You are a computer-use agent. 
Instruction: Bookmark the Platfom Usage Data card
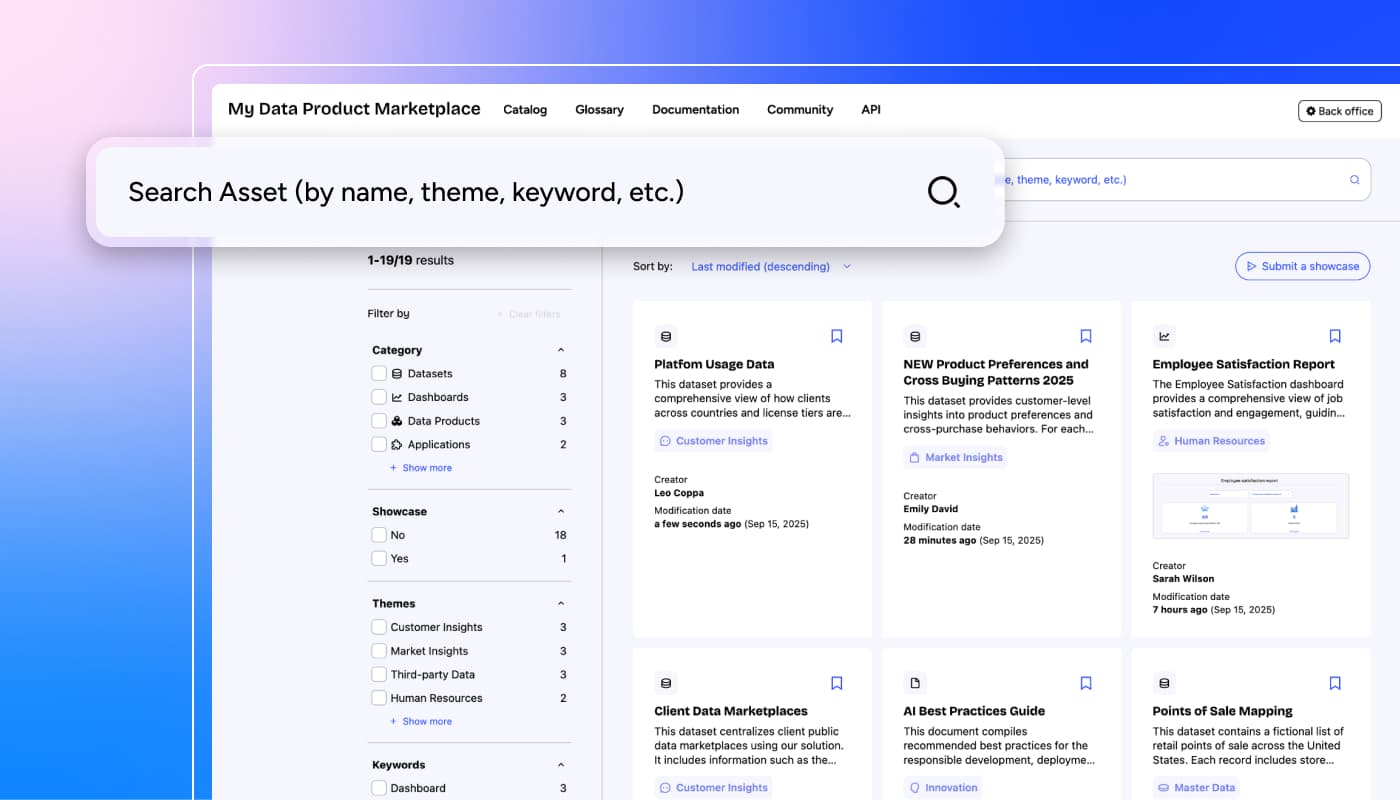[837, 336]
